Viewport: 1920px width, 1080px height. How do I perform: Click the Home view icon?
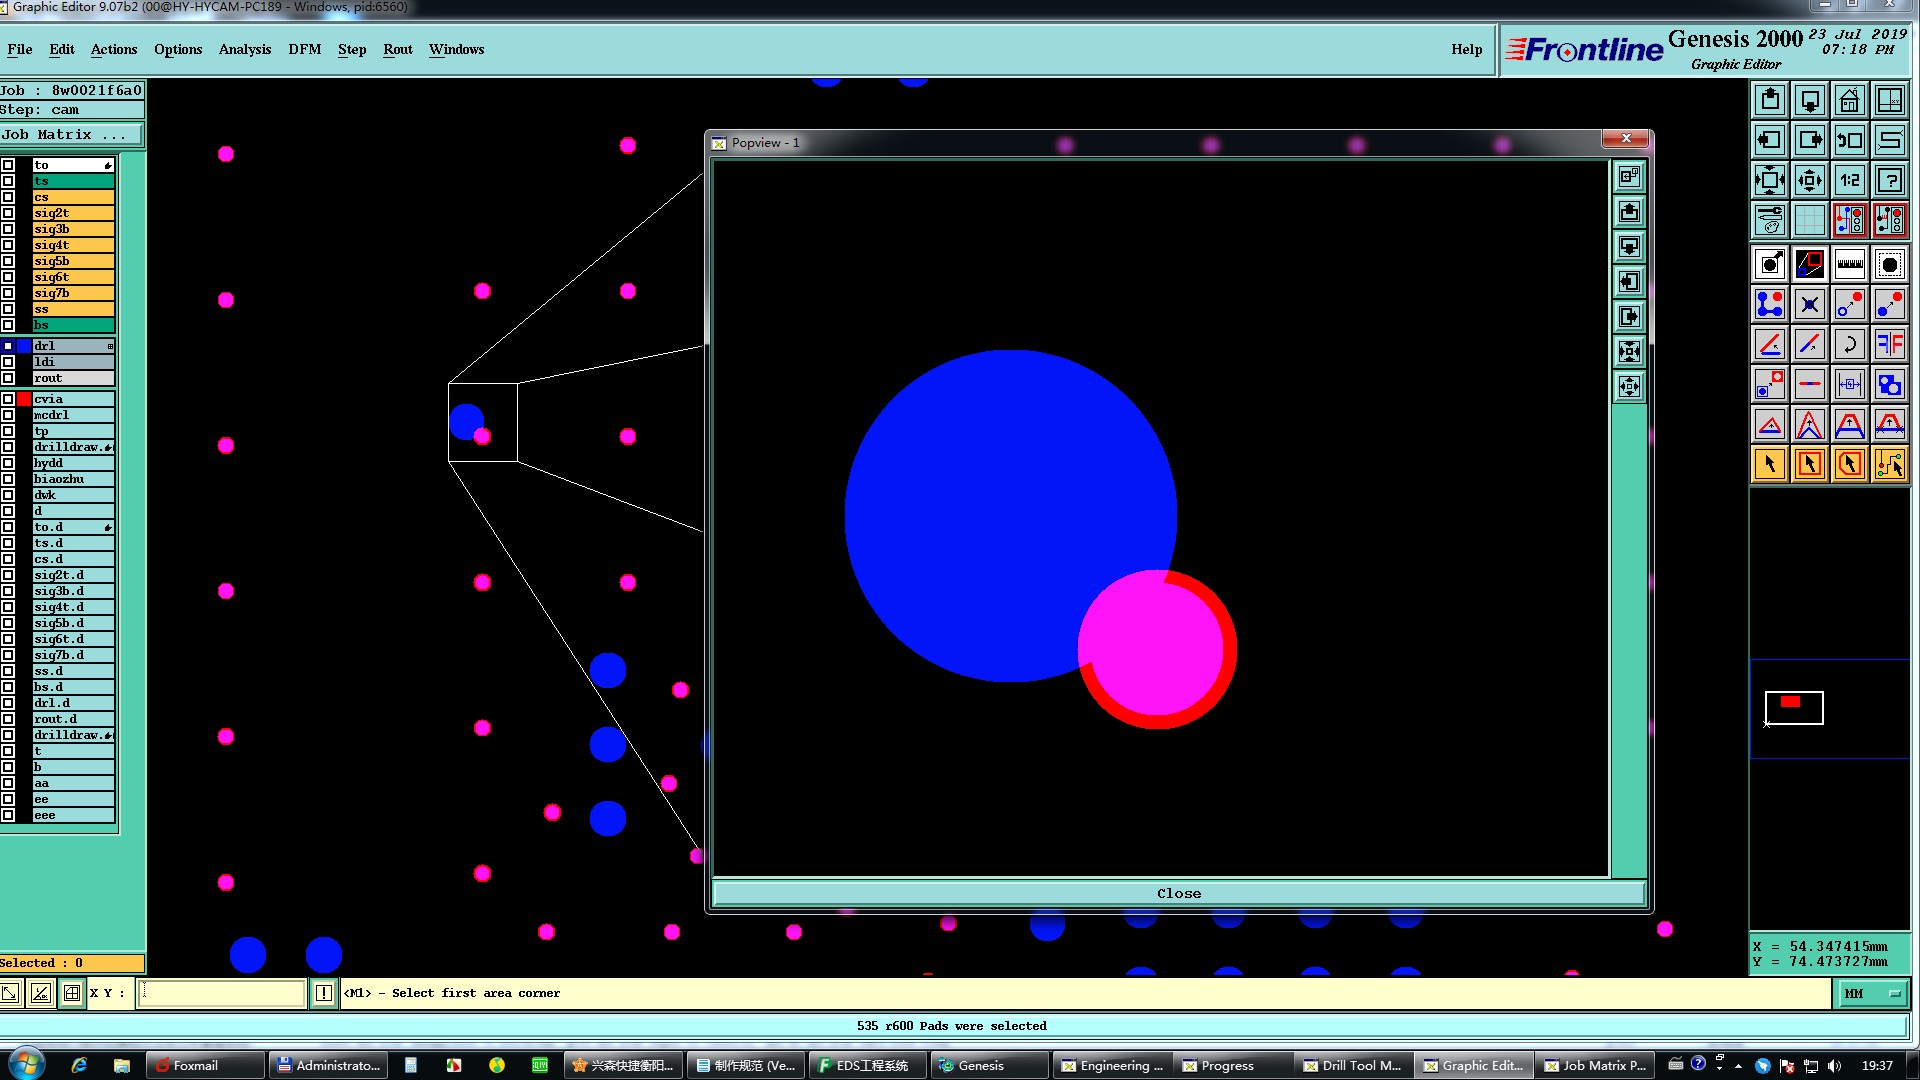point(1849,100)
